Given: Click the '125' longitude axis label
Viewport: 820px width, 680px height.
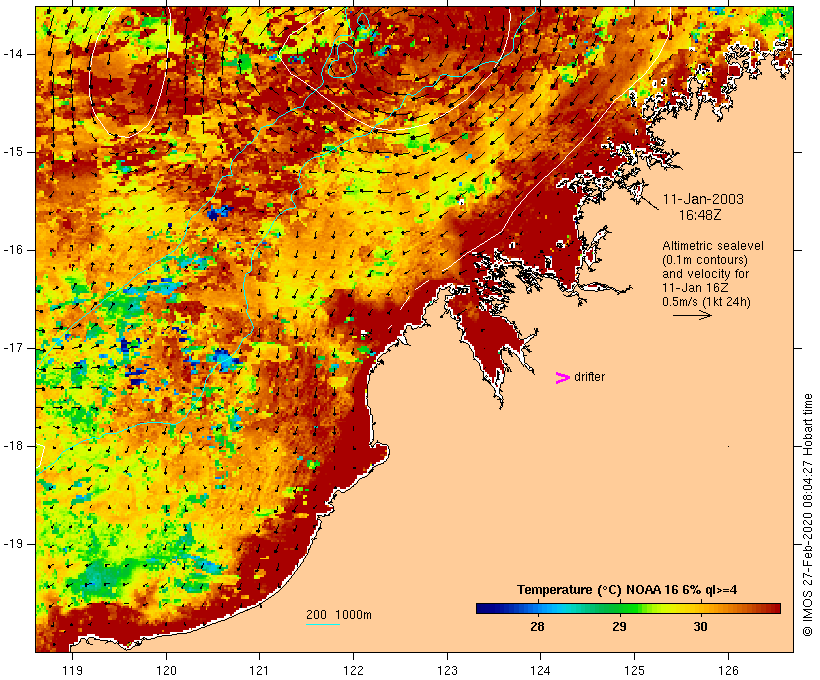Looking at the screenshot, I should [634, 670].
